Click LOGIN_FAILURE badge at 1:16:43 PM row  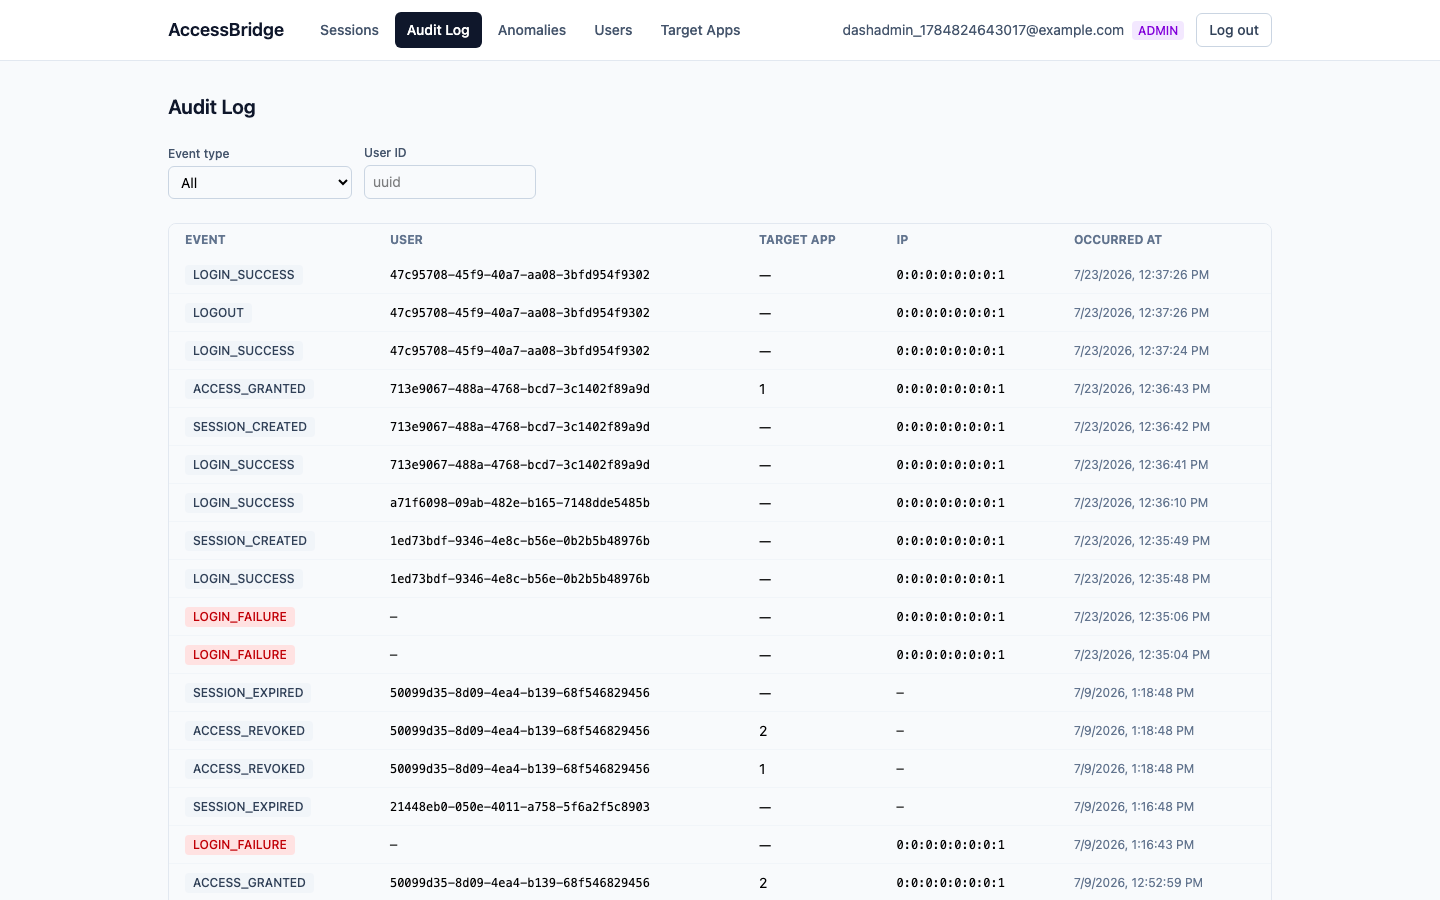(x=240, y=845)
